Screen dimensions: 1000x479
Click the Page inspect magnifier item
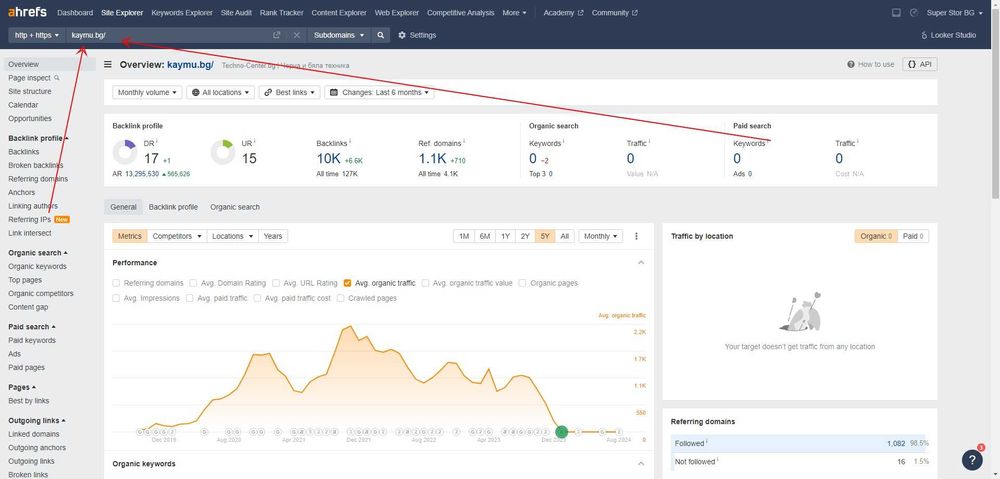pyautogui.click(x=34, y=78)
